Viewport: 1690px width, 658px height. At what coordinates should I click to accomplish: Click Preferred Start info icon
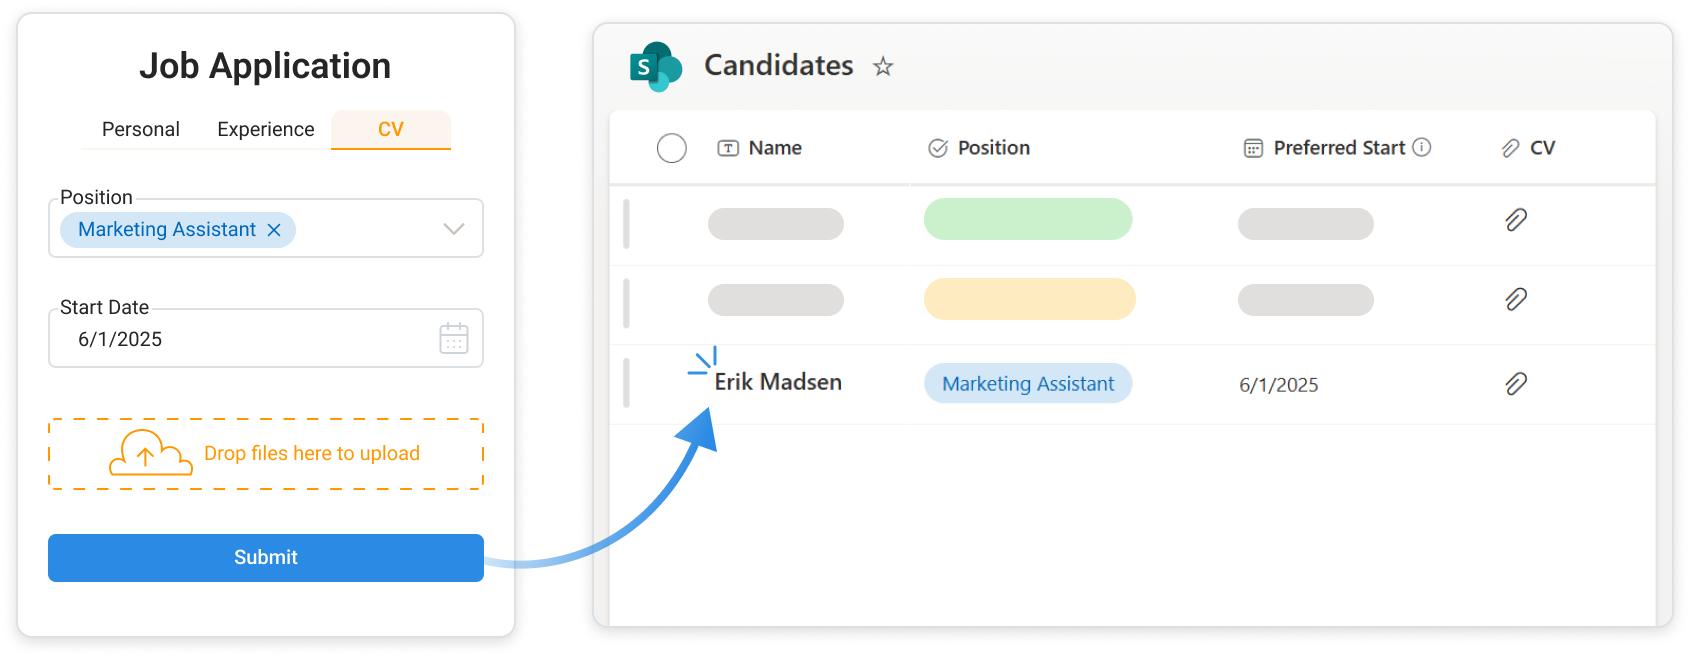pyautogui.click(x=1421, y=147)
